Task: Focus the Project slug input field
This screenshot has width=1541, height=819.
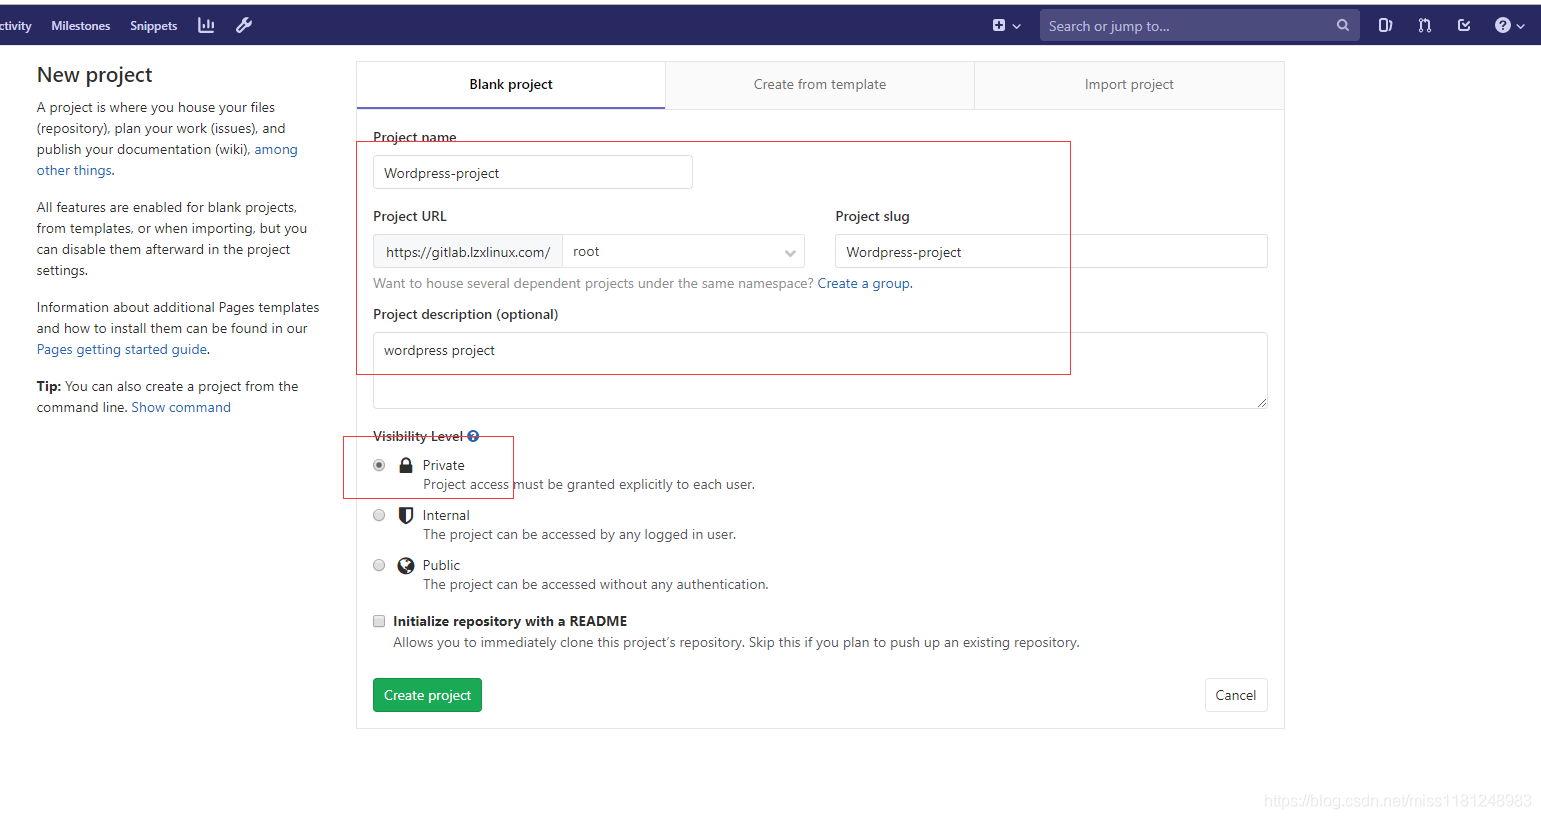Action: tap(1051, 251)
